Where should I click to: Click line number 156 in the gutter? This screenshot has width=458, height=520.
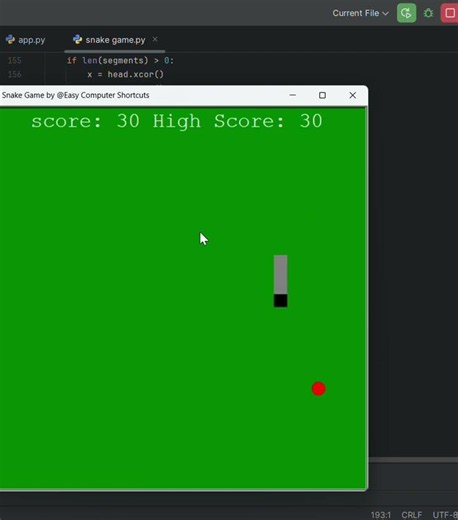pos(14,74)
